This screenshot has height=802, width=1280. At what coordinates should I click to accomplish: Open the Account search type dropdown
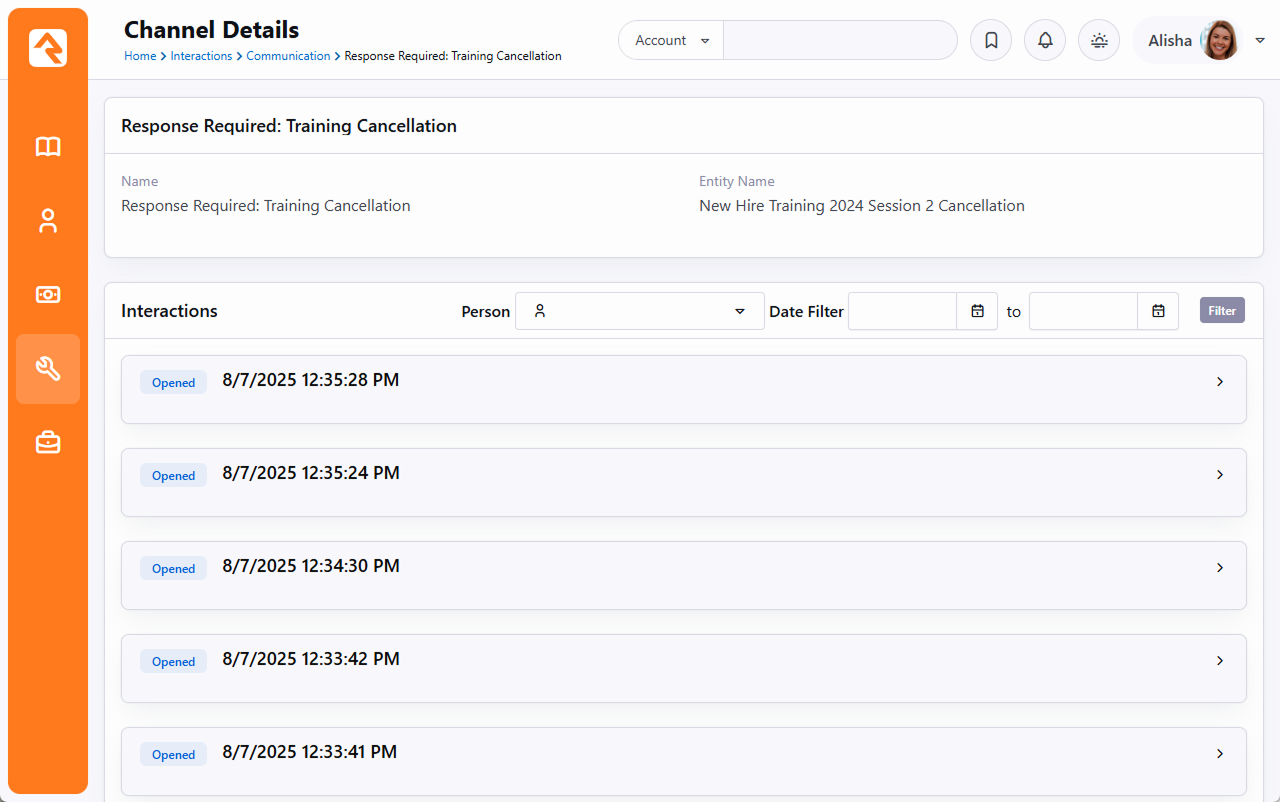[672, 41]
